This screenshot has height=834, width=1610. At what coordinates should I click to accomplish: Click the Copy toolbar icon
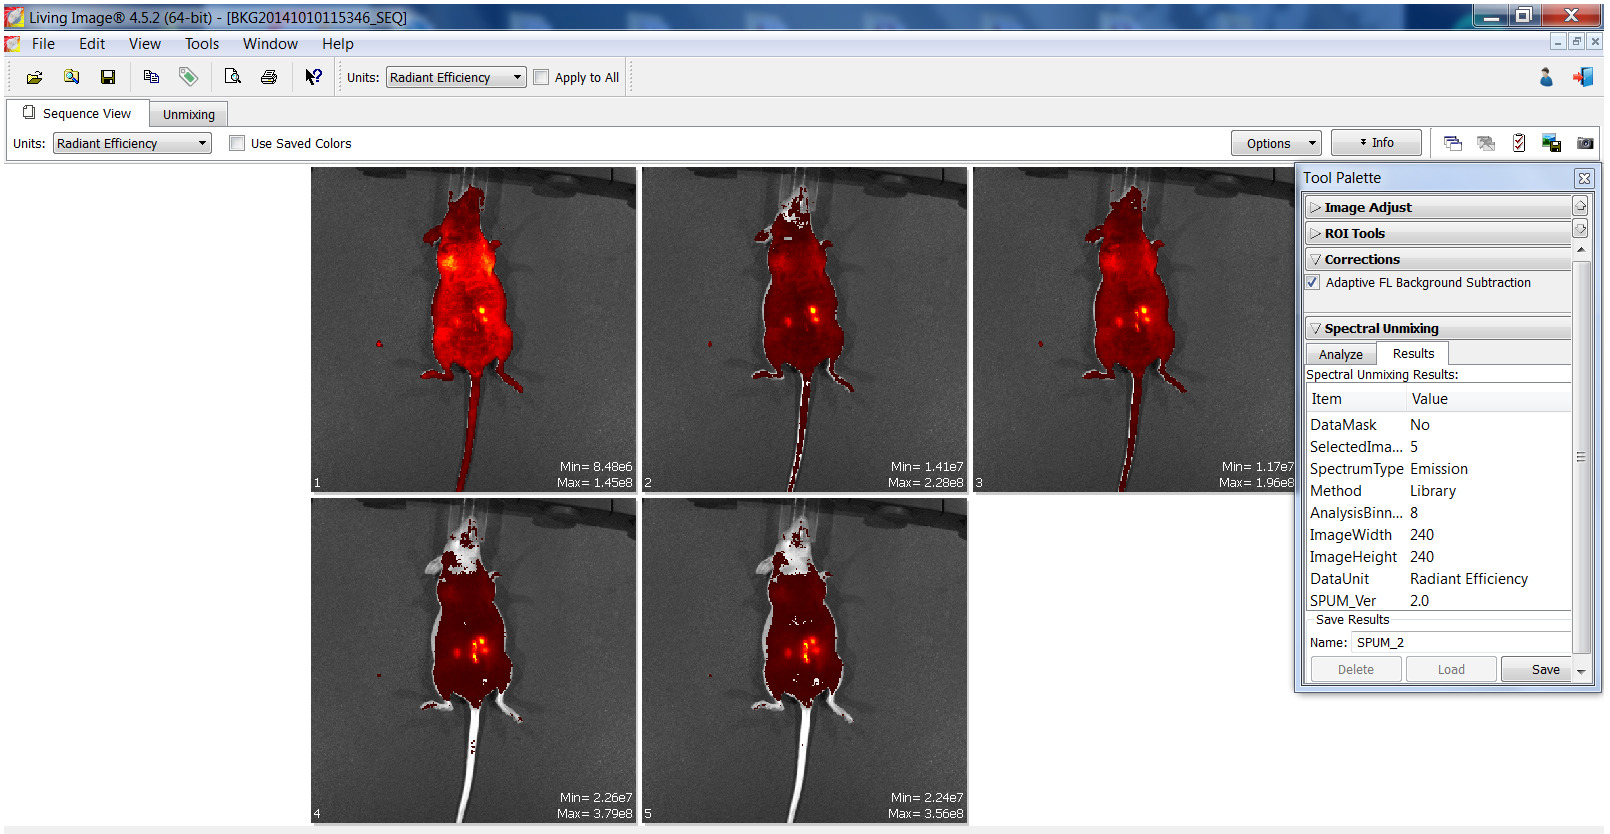click(x=151, y=77)
